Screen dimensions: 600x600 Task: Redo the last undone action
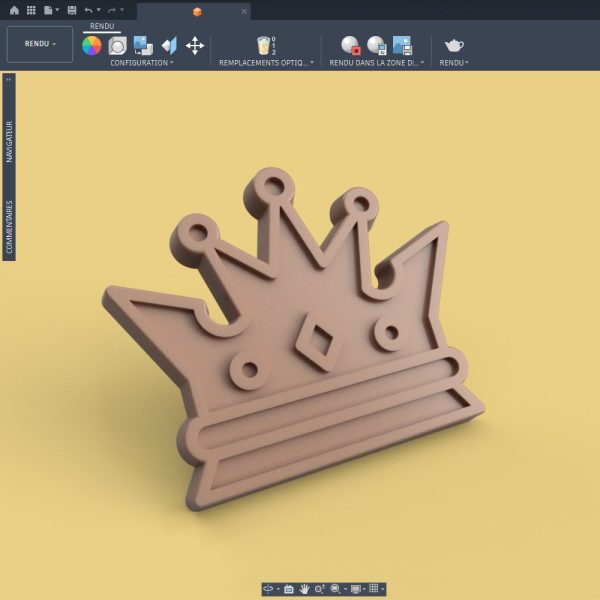(x=112, y=10)
